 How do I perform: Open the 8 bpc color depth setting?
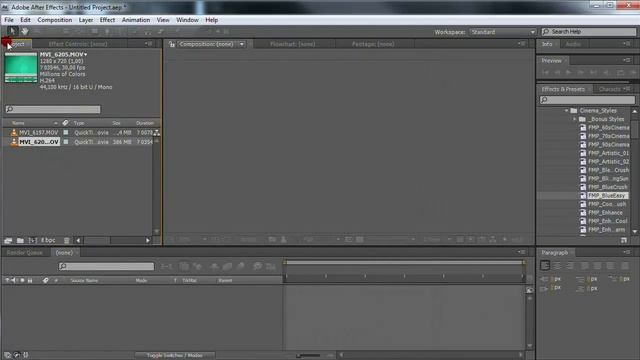click(48, 240)
